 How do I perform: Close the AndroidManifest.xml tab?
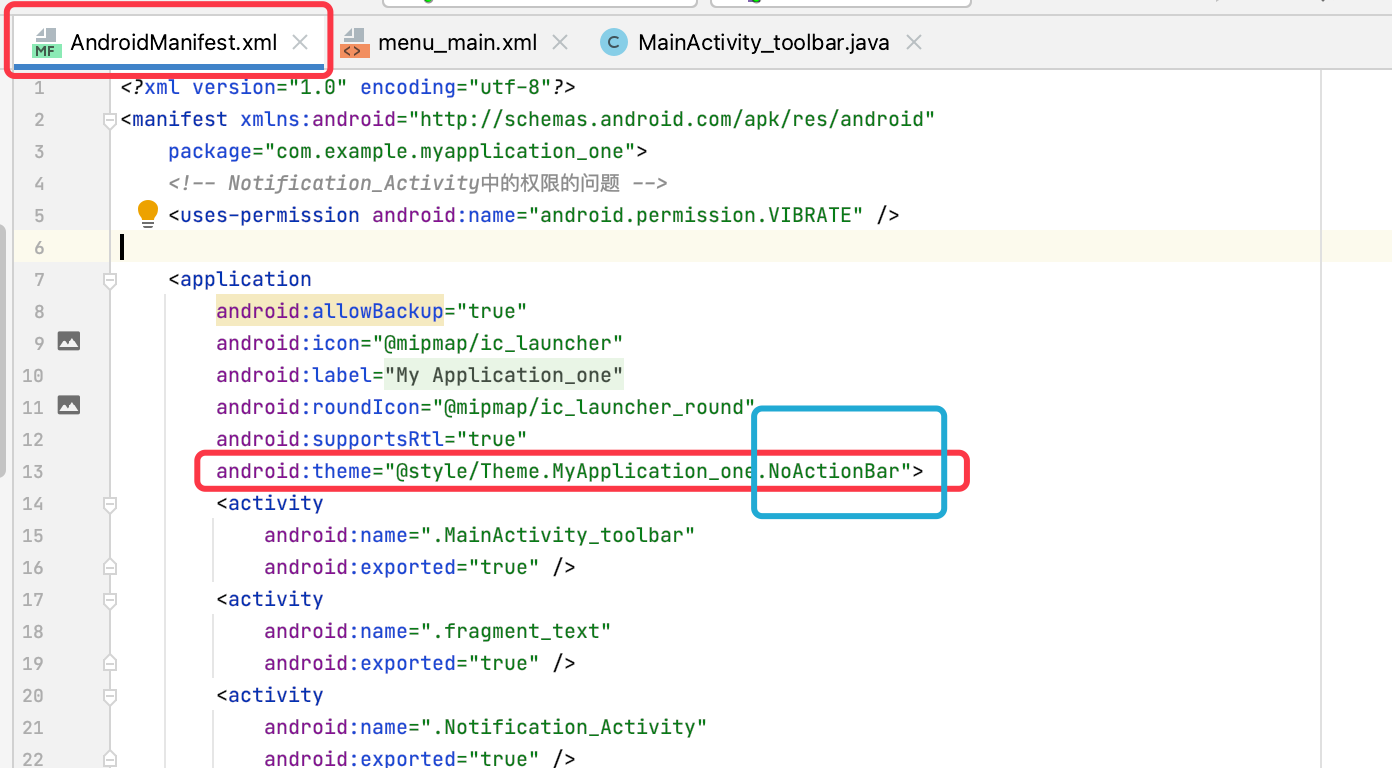point(299,42)
